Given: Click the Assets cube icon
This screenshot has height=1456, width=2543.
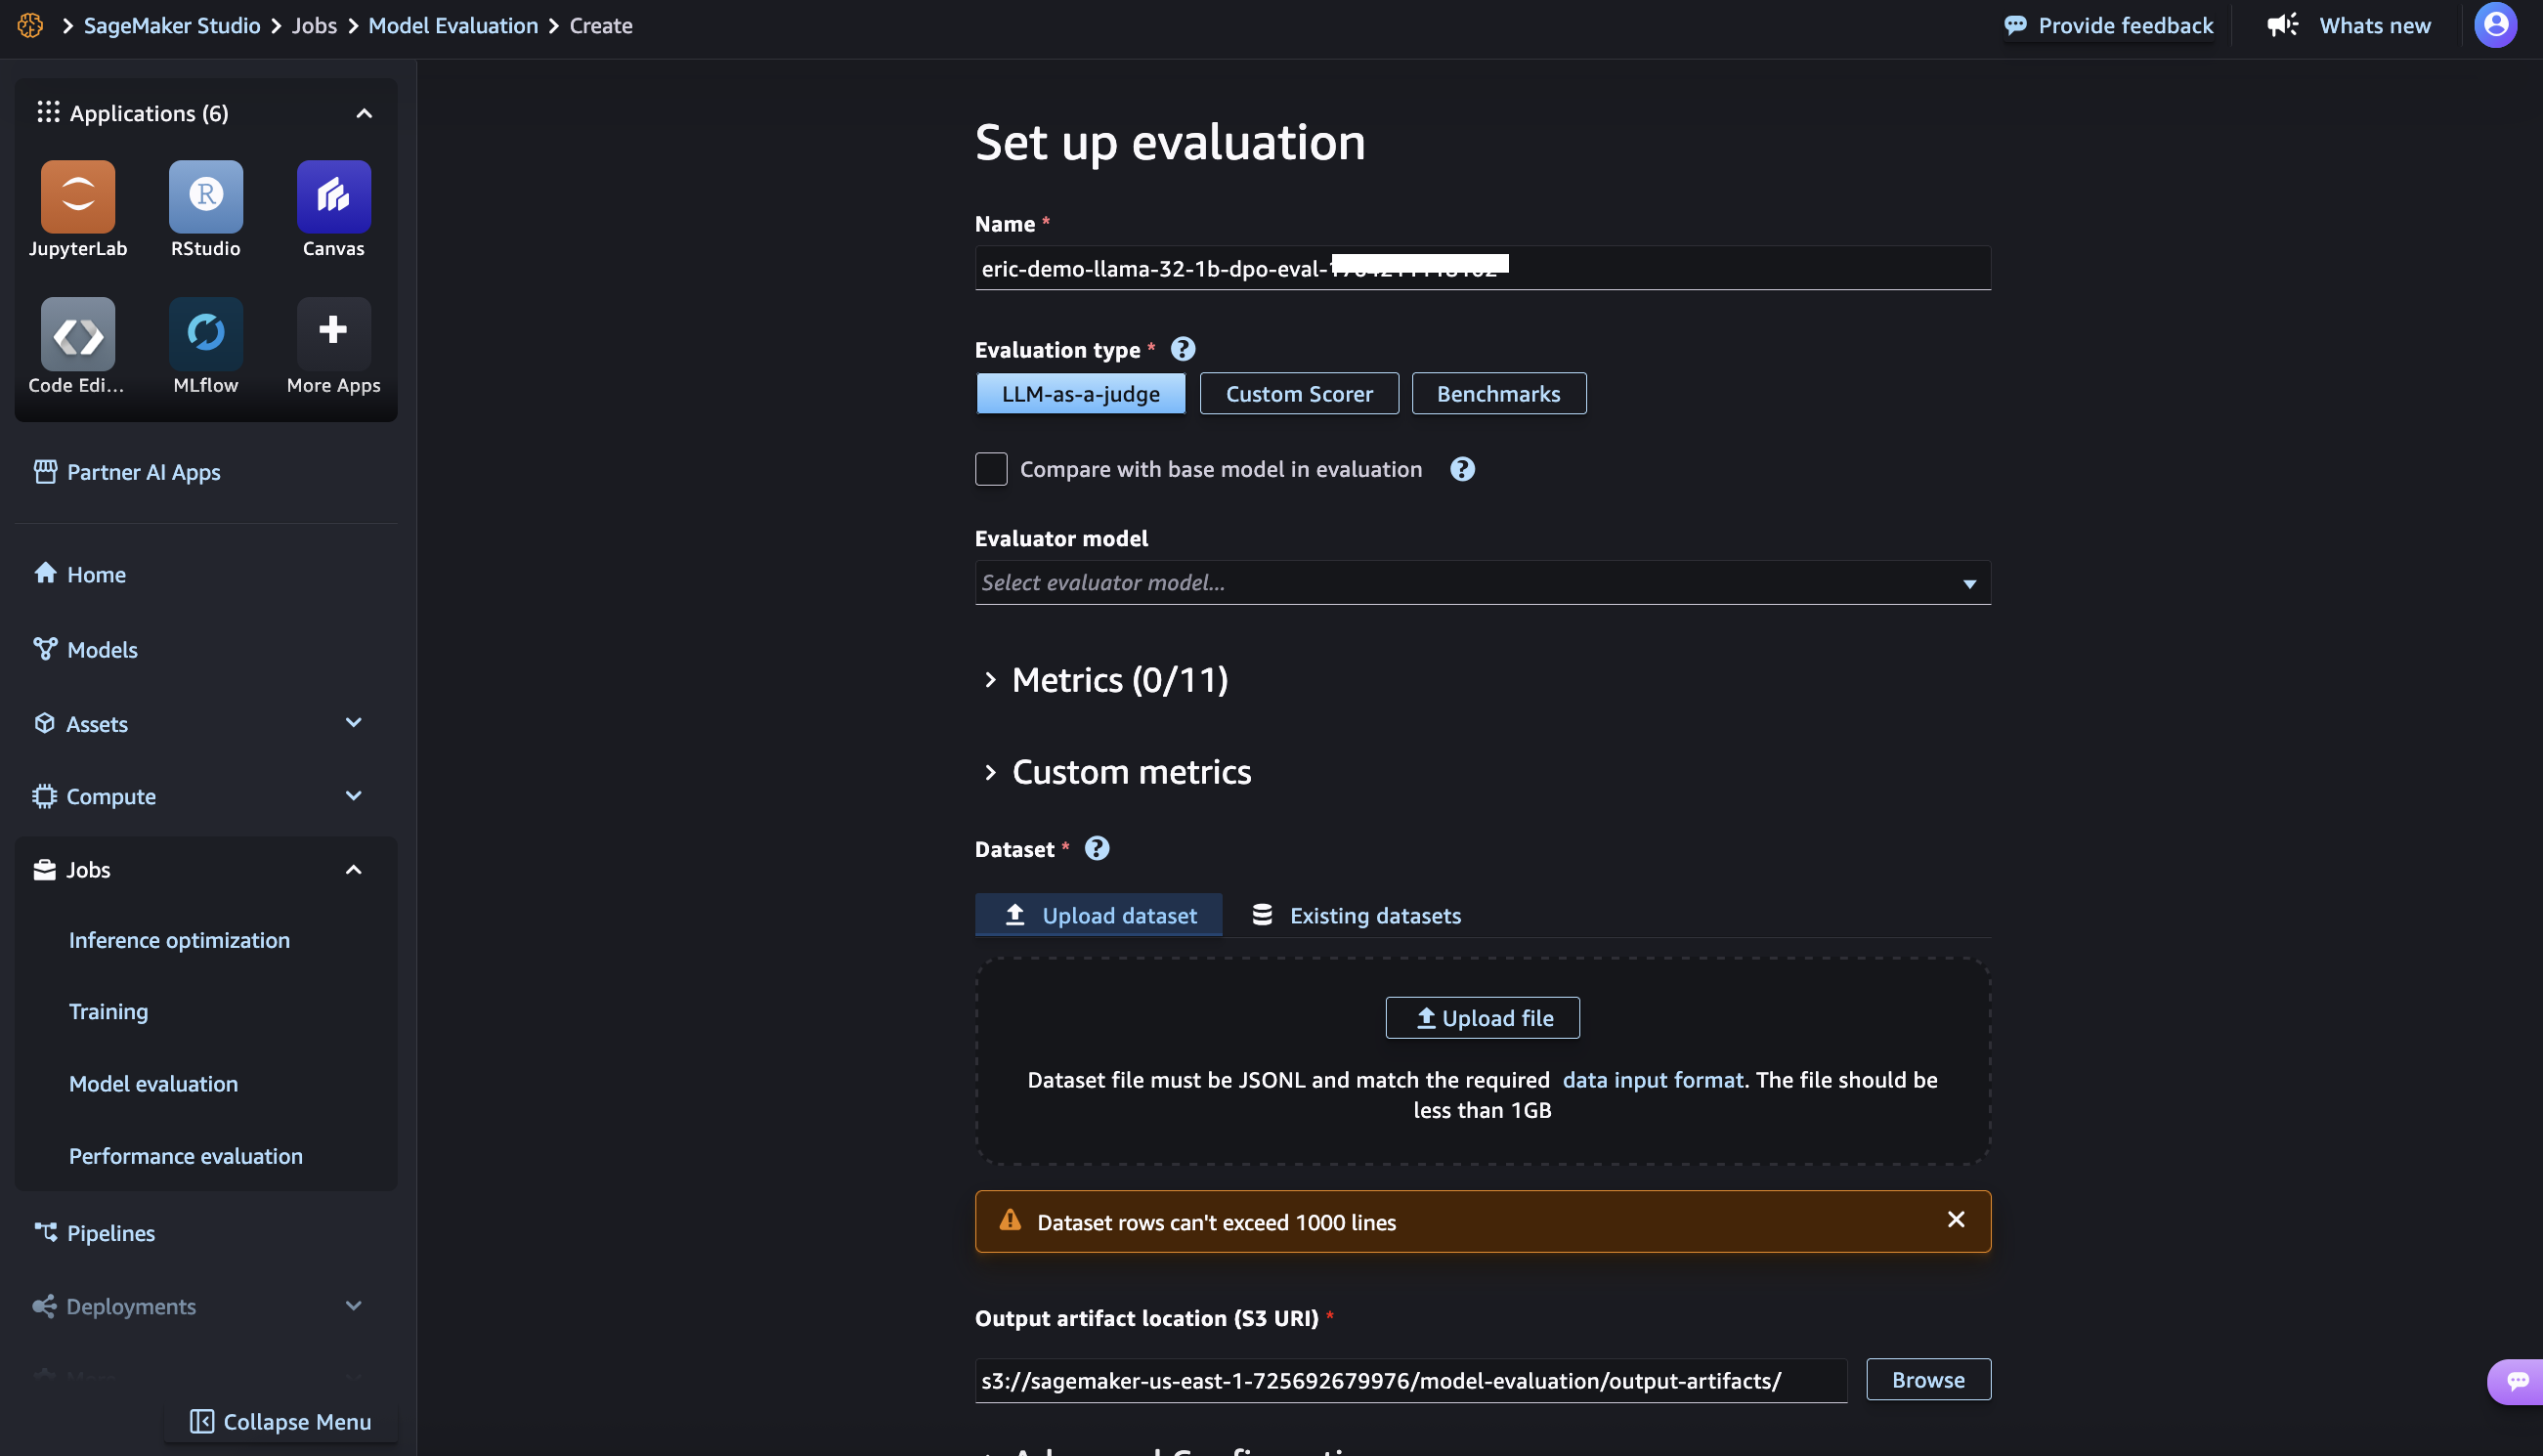Looking at the screenshot, I should point(44,723).
